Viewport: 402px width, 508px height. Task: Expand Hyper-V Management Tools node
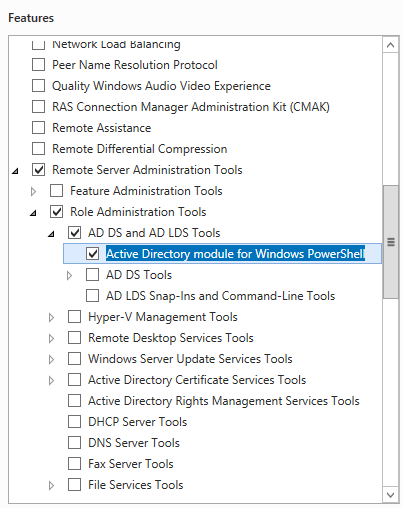tap(51, 317)
